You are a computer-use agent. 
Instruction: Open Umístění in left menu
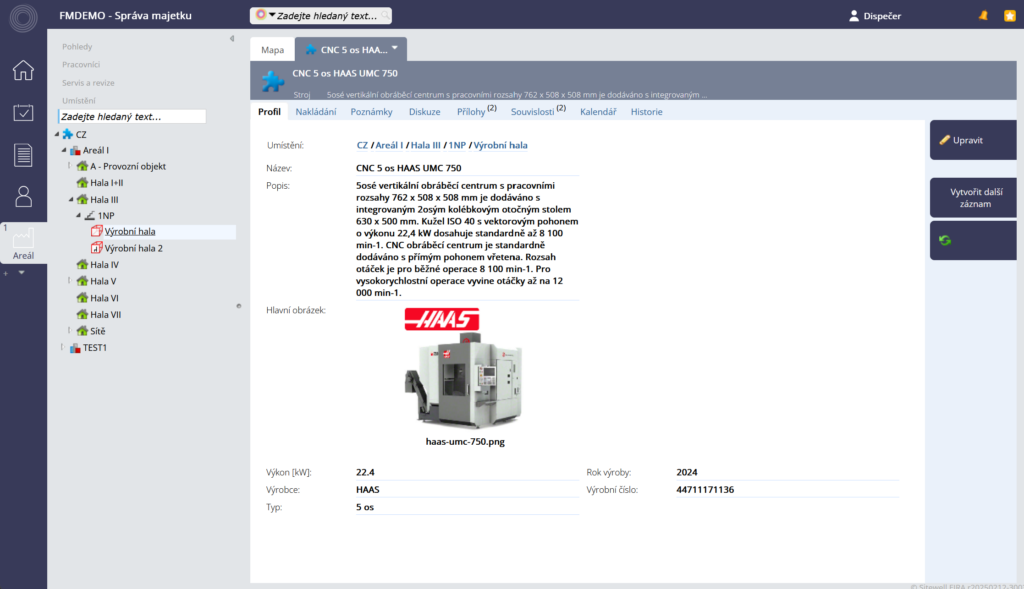78,101
